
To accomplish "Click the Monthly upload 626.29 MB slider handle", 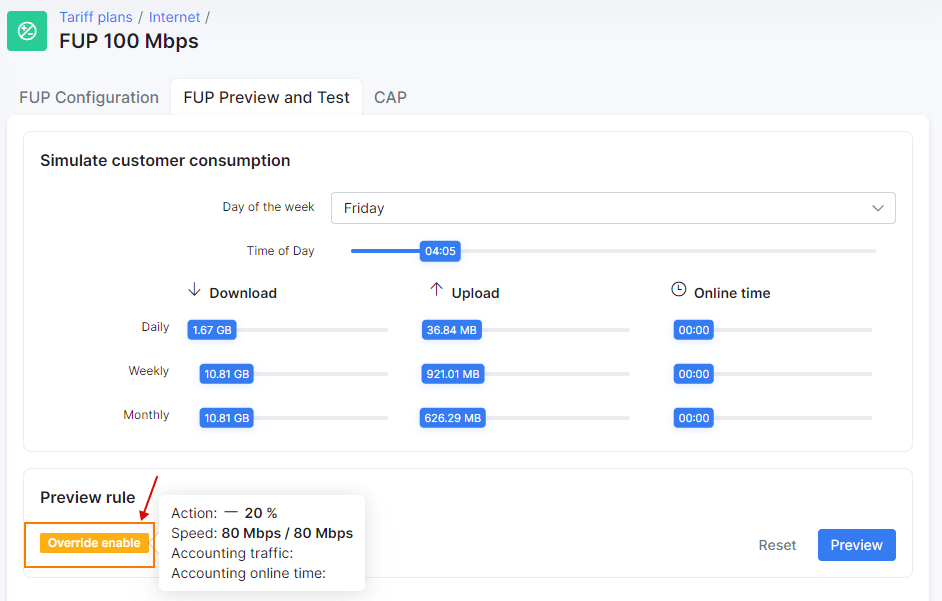I will click(452, 418).
